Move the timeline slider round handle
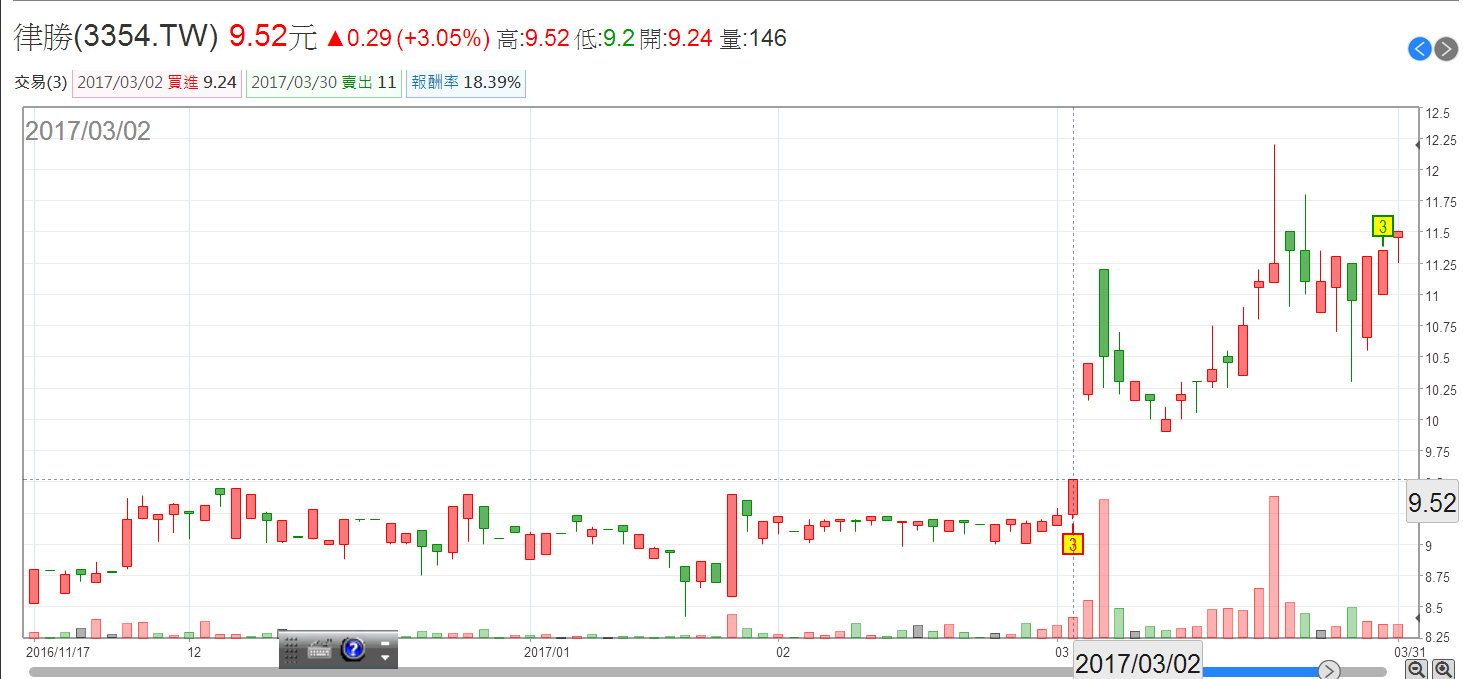 [x=1329, y=671]
